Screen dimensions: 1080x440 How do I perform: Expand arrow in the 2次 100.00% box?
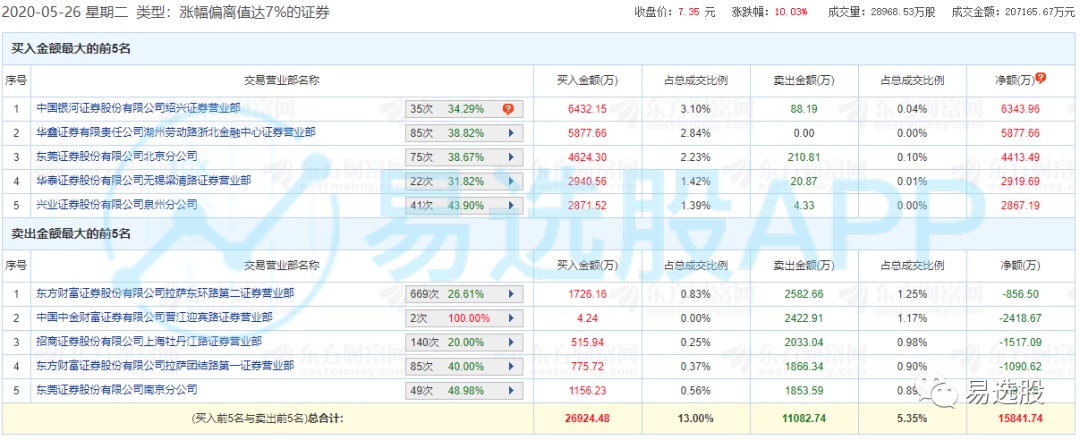(511, 318)
